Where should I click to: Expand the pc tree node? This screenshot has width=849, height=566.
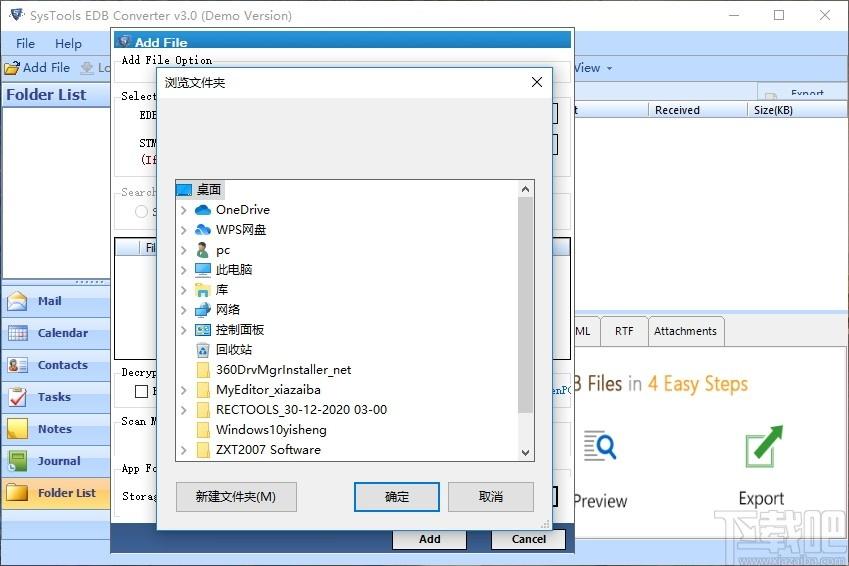pos(184,250)
